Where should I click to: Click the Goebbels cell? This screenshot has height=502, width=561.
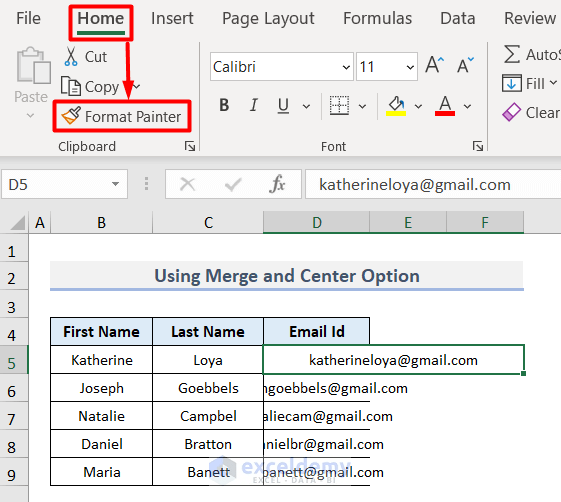point(208,388)
